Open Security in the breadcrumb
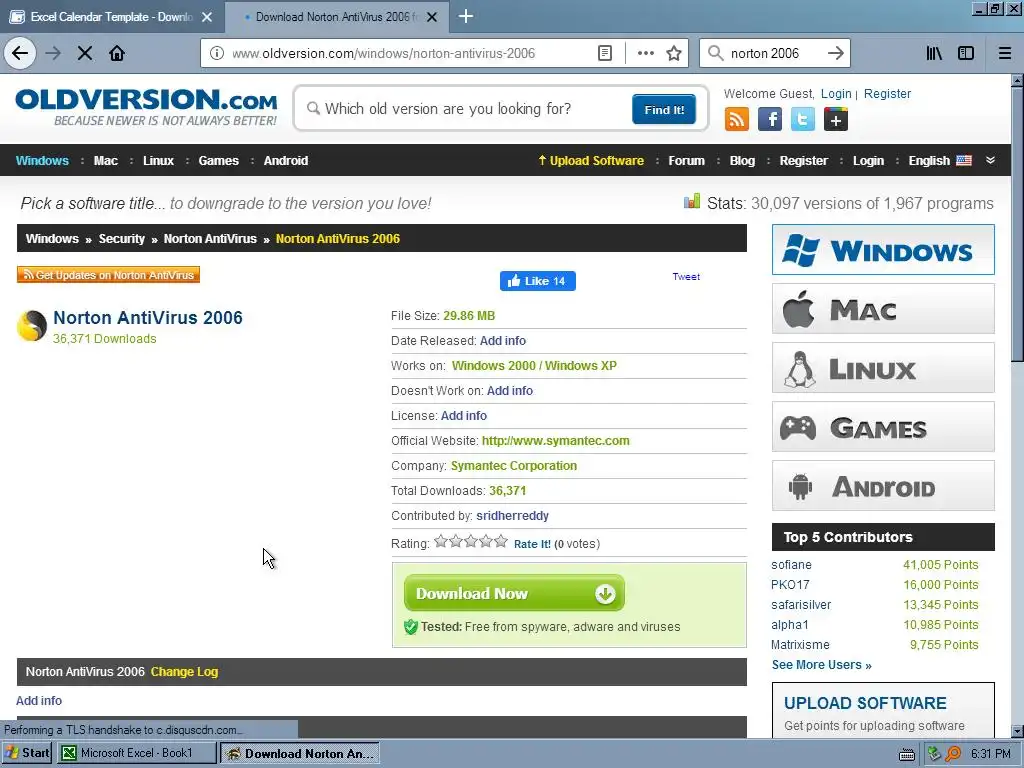 [121, 238]
